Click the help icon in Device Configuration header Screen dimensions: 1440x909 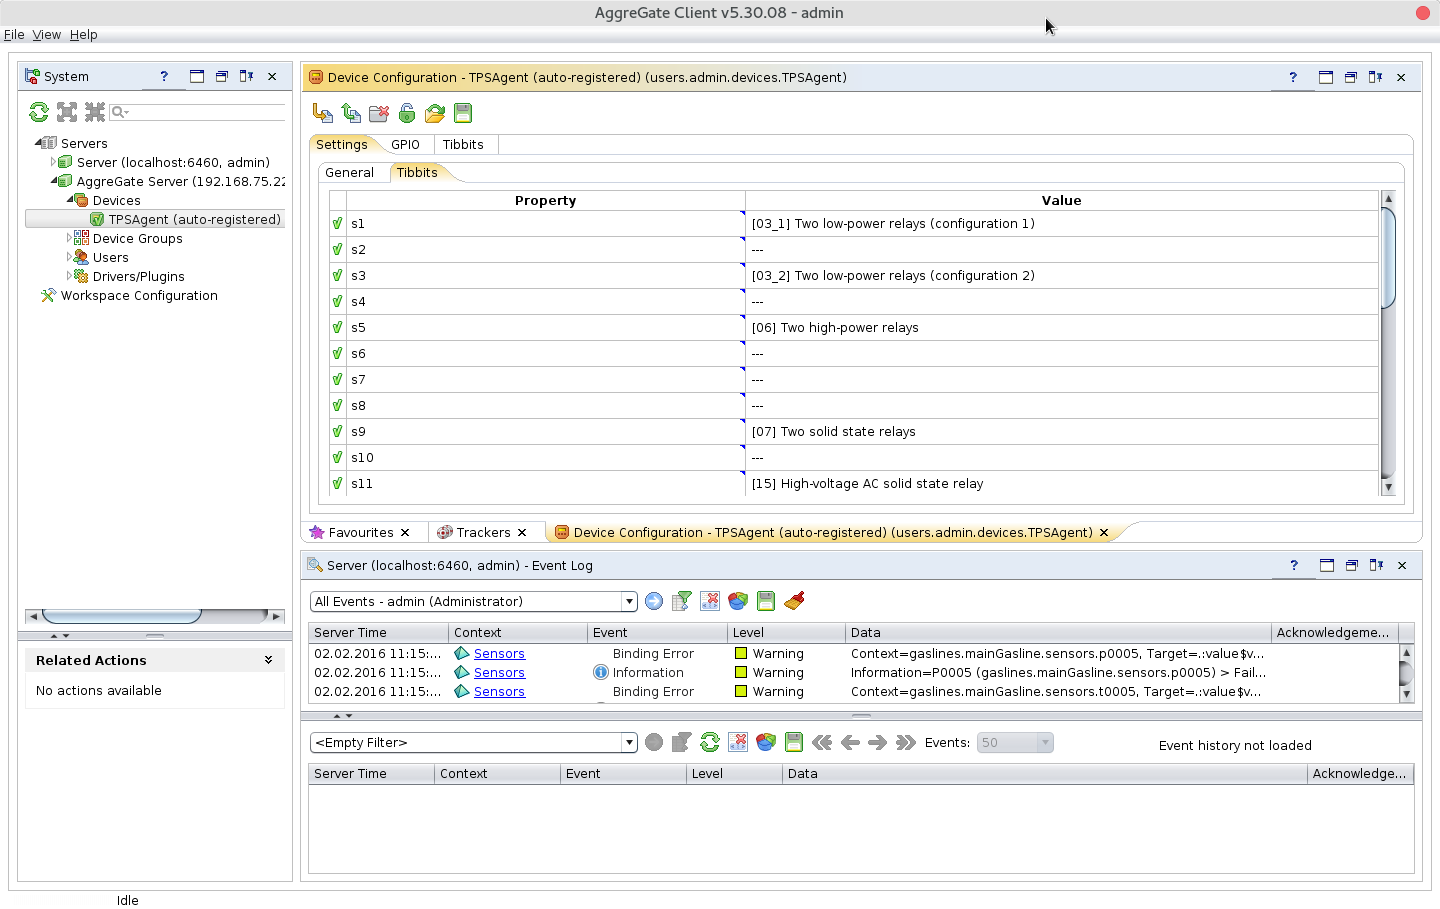(1293, 77)
